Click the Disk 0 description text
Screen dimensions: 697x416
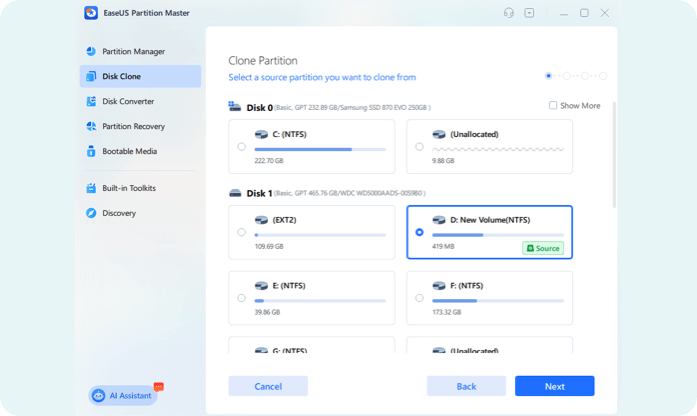tap(352, 108)
